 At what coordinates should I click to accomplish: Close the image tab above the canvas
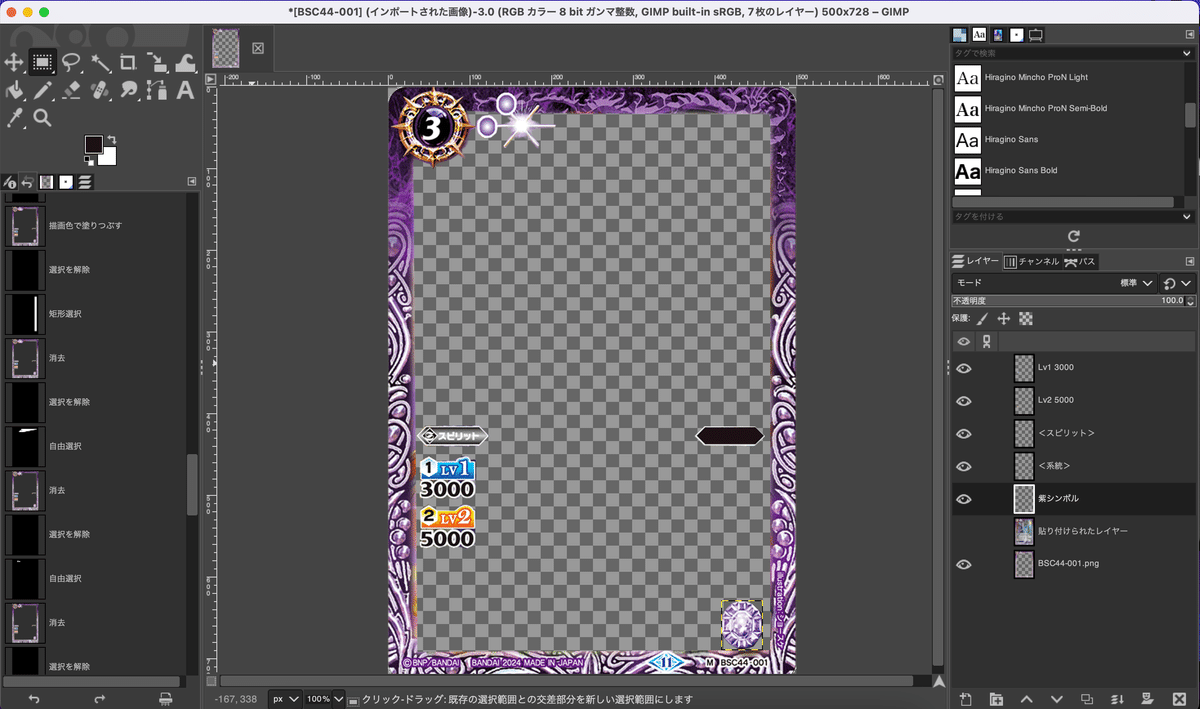coord(257,47)
